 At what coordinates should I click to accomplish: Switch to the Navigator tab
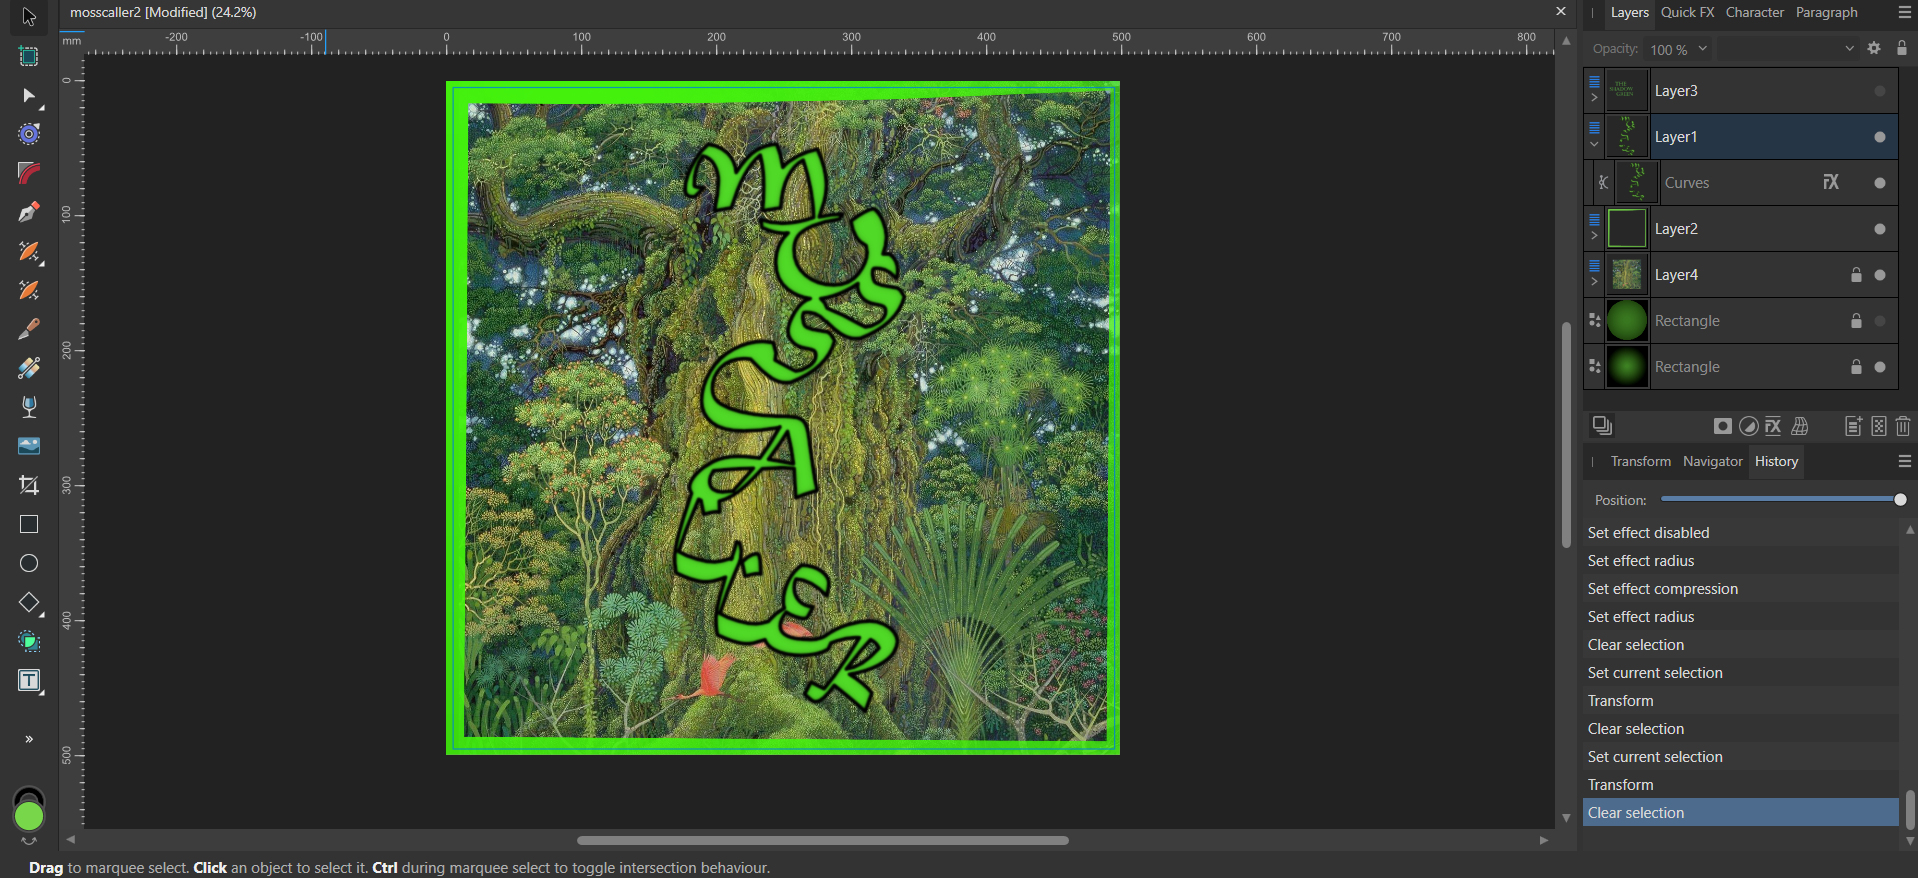(x=1712, y=461)
